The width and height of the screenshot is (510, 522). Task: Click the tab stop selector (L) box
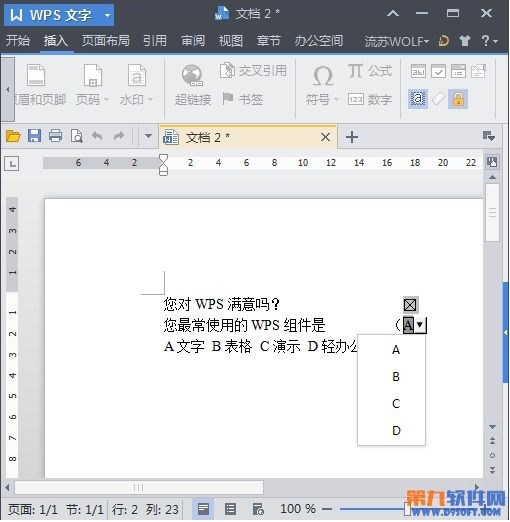12,163
